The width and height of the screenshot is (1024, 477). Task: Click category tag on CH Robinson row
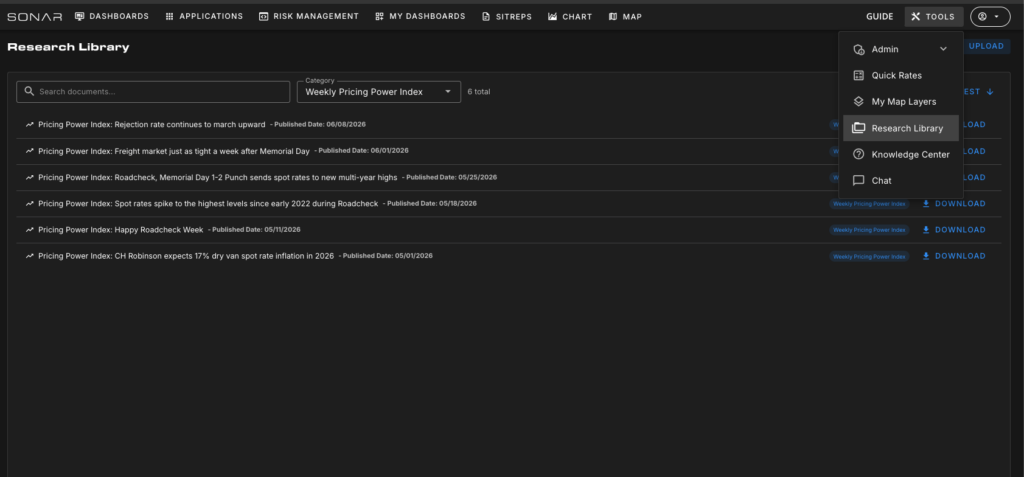pyautogui.click(x=869, y=256)
